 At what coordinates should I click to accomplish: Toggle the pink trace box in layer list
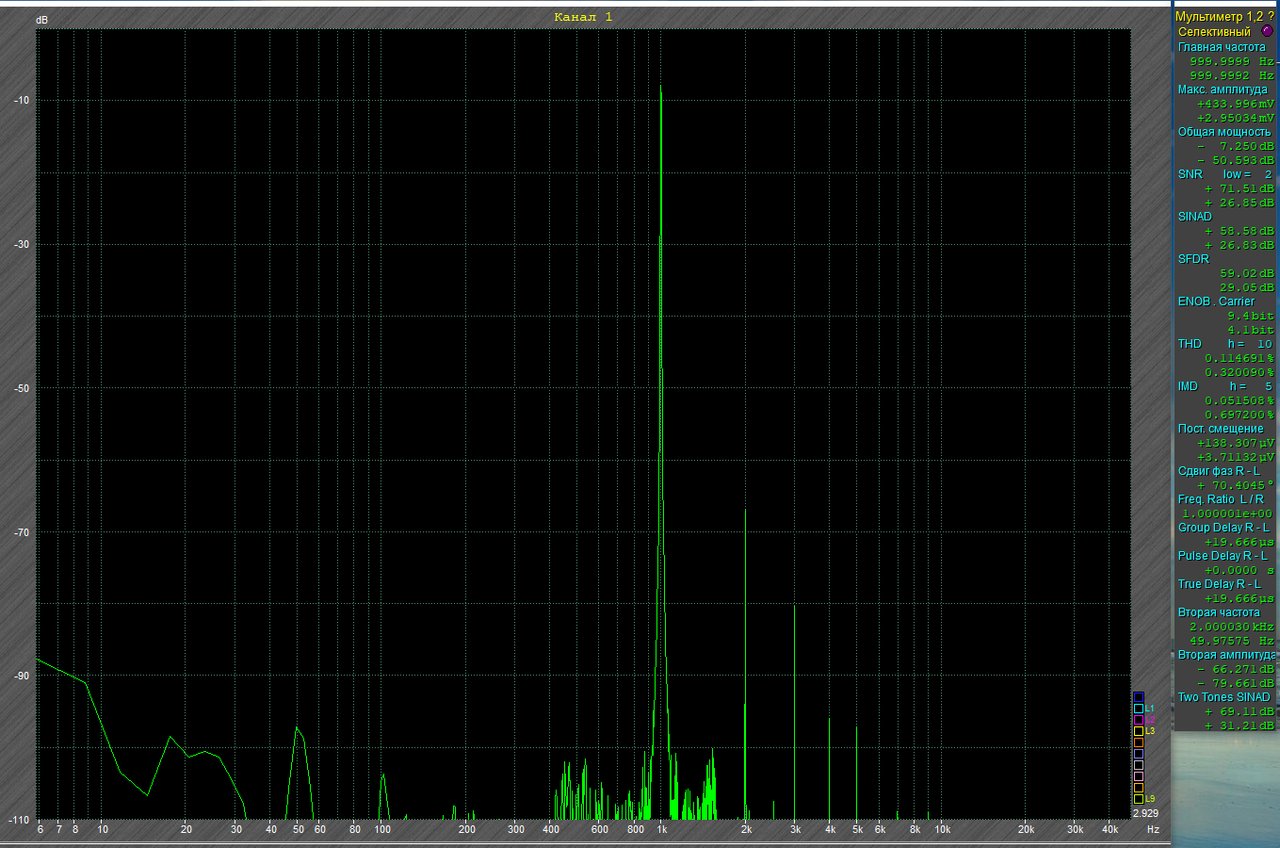(1138, 776)
